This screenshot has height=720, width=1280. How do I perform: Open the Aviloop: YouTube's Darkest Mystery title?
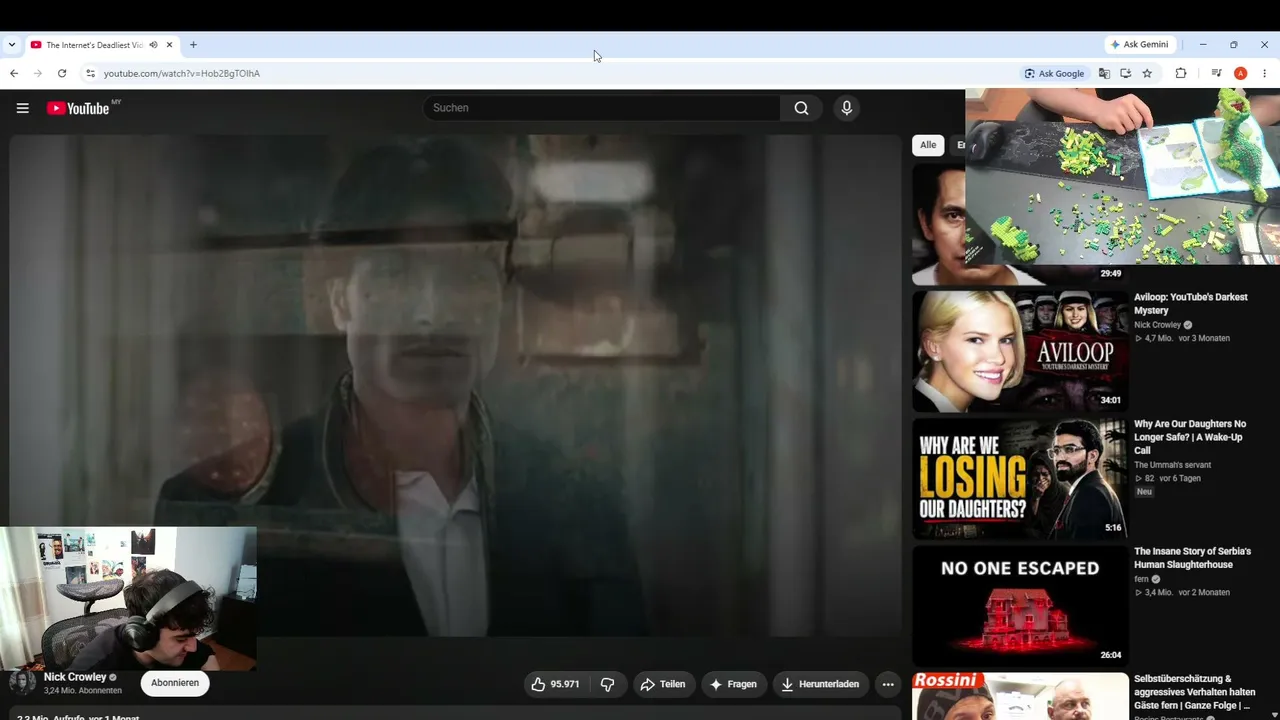1192,304
